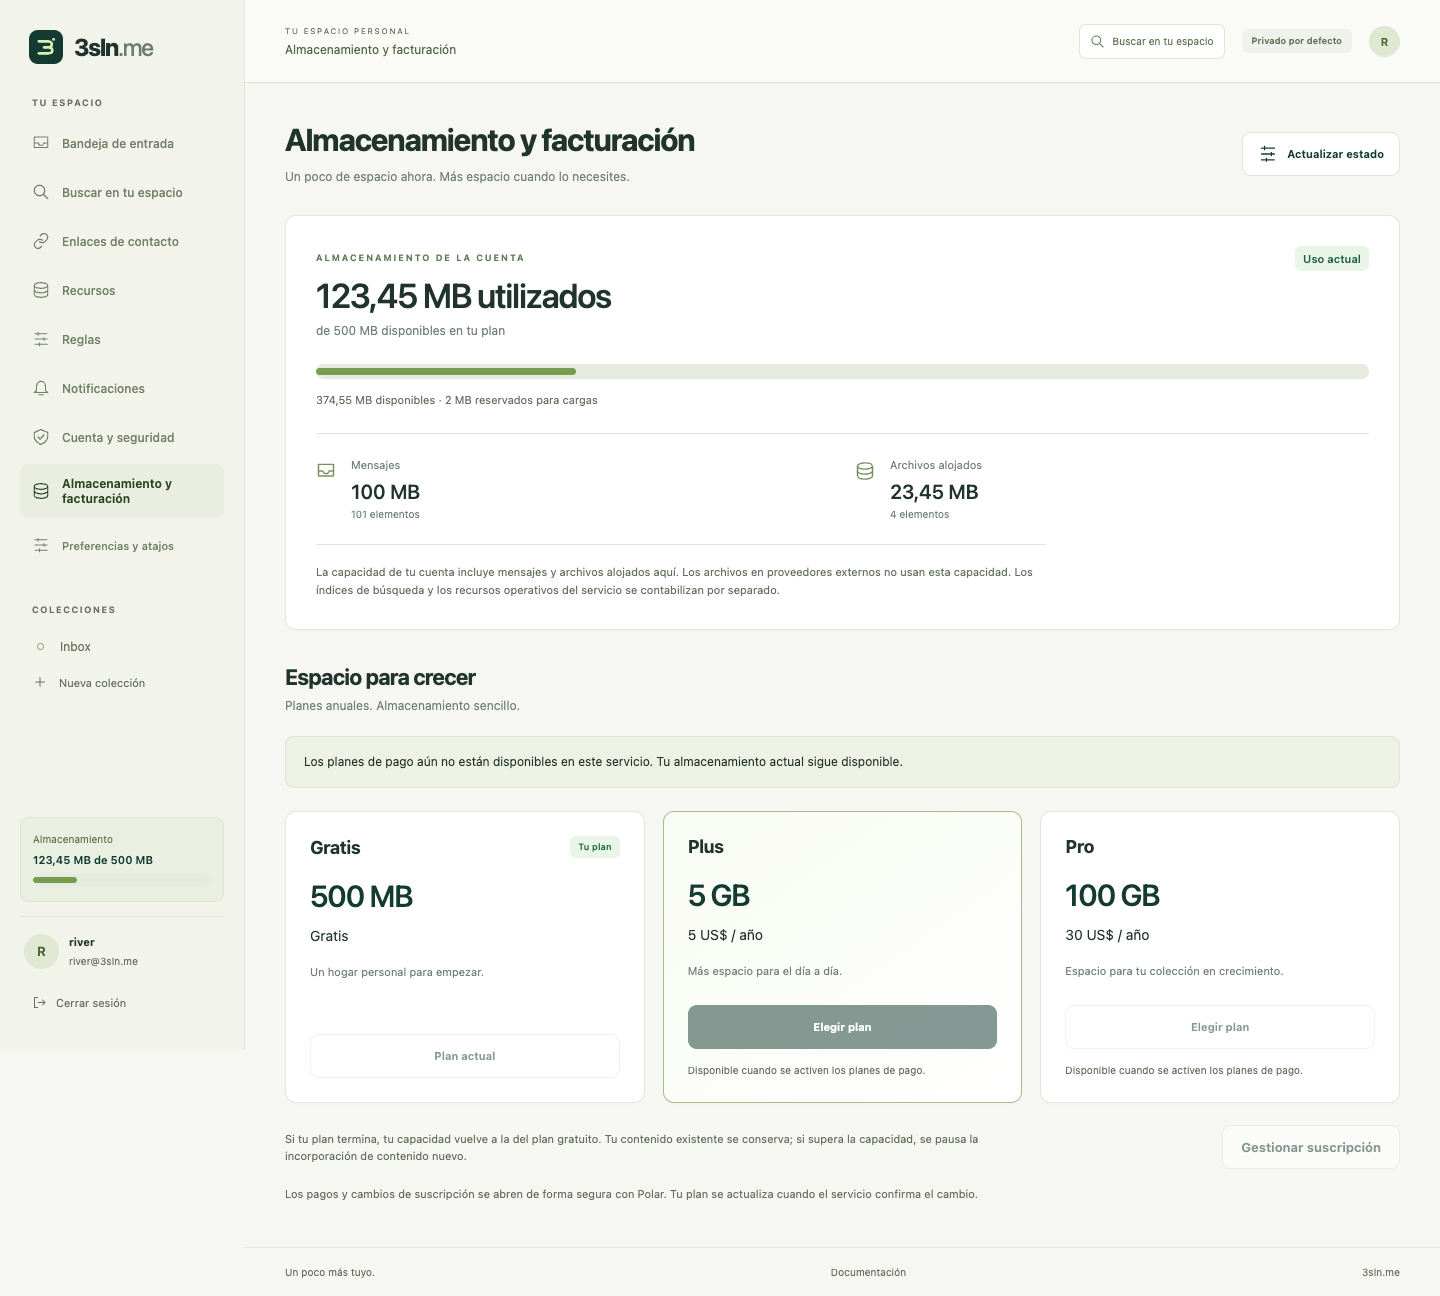Viewport: 1440px width, 1296px height.
Task: Click the Actualizar estado button
Action: 1320,154
